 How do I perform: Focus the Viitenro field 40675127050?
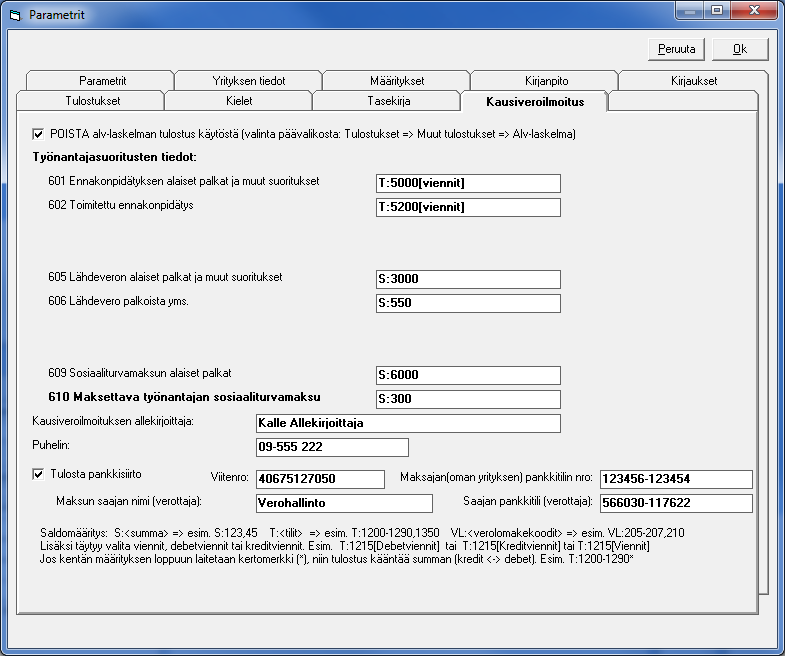(320, 479)
